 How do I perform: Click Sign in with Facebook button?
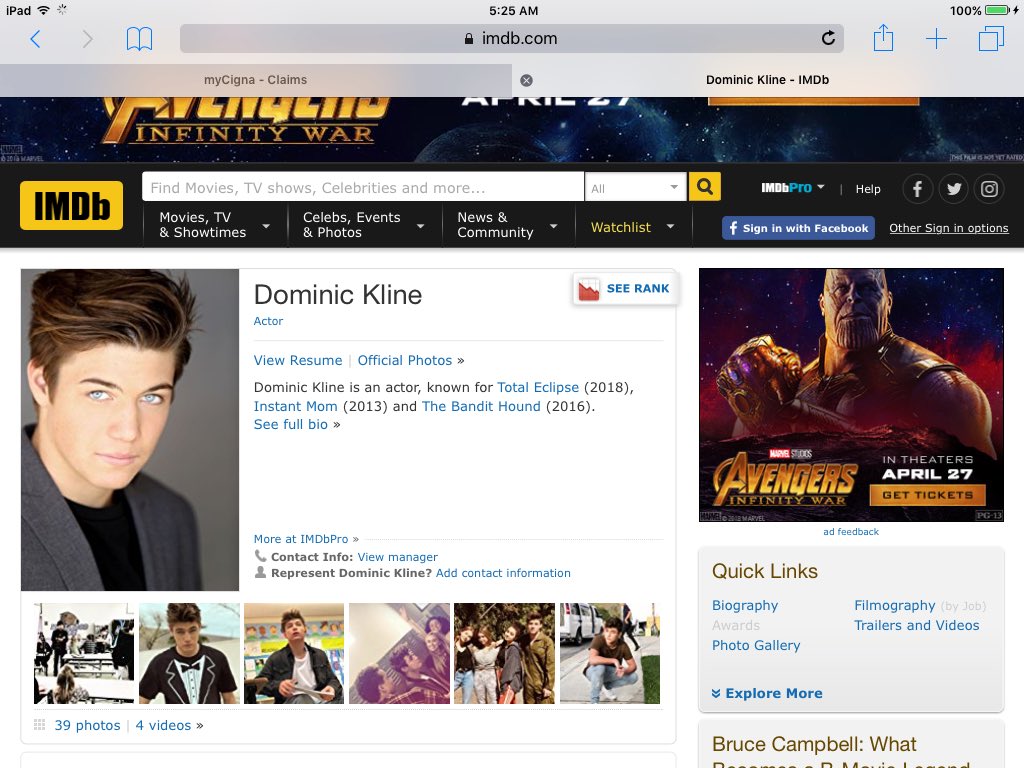[x=798, y=228]
